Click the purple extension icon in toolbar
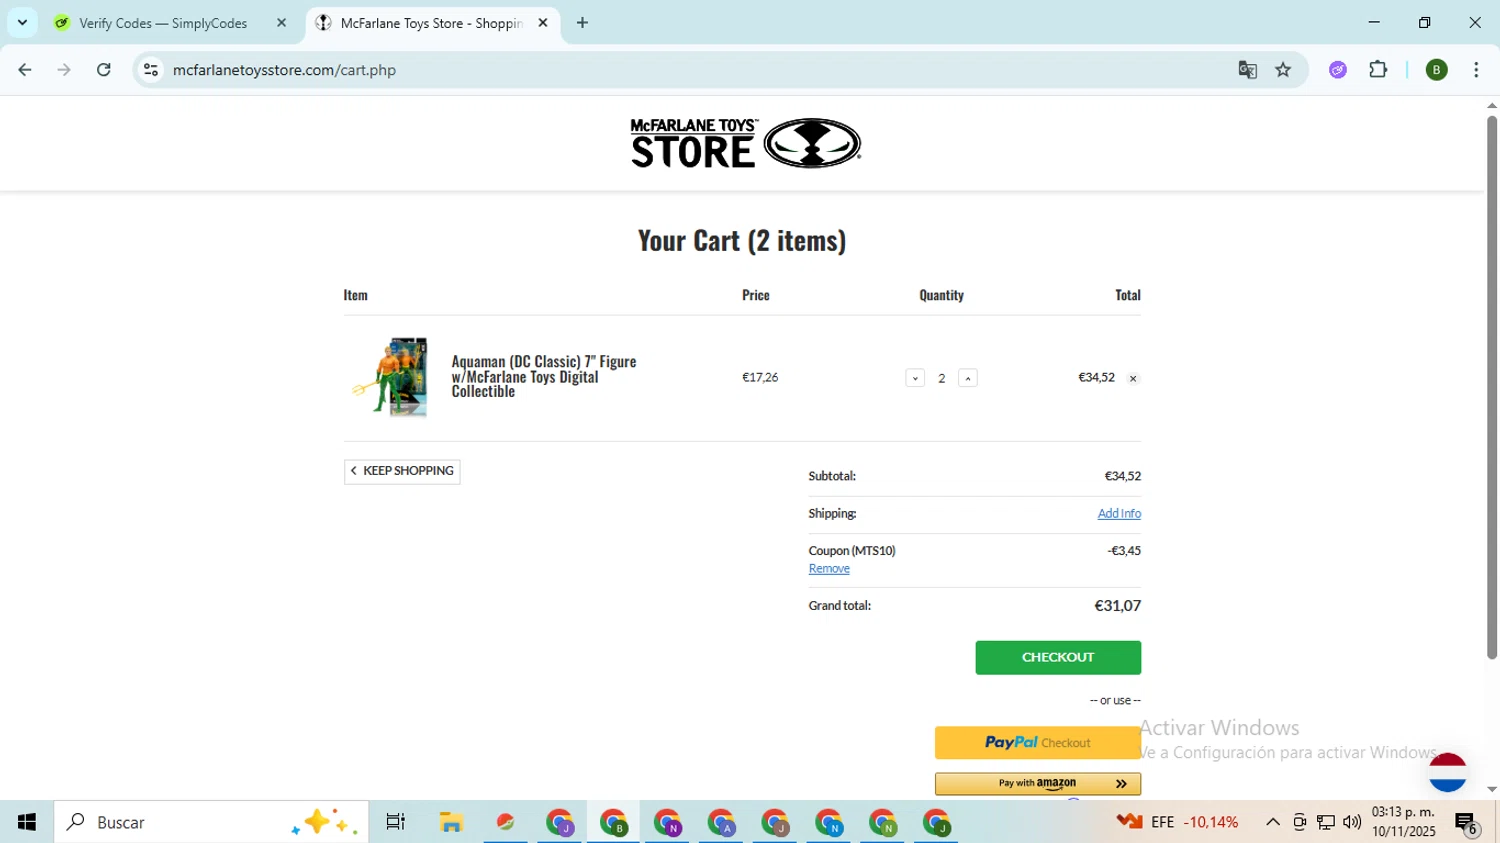The image size is (1500, 843). point(1338,70)
